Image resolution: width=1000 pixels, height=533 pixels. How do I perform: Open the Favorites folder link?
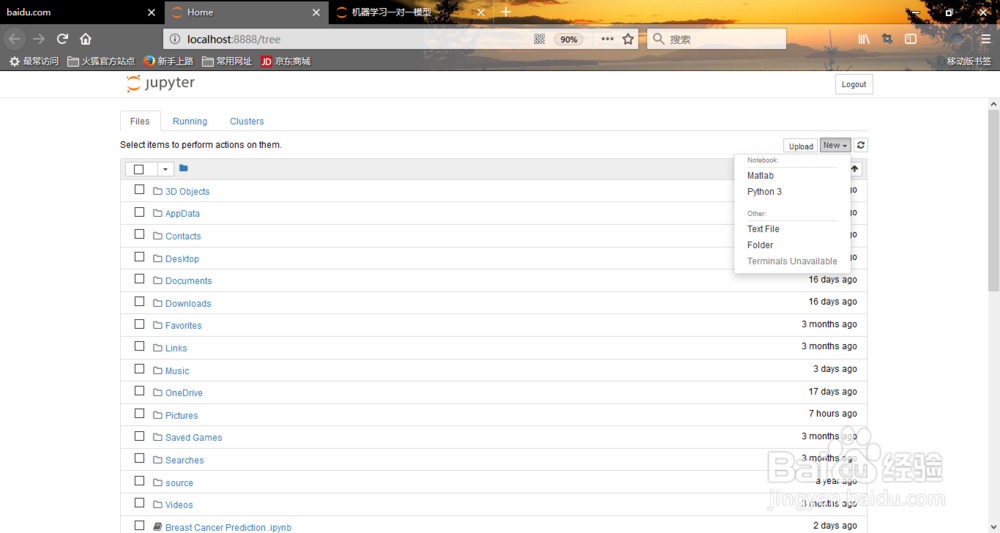(183, 325)
